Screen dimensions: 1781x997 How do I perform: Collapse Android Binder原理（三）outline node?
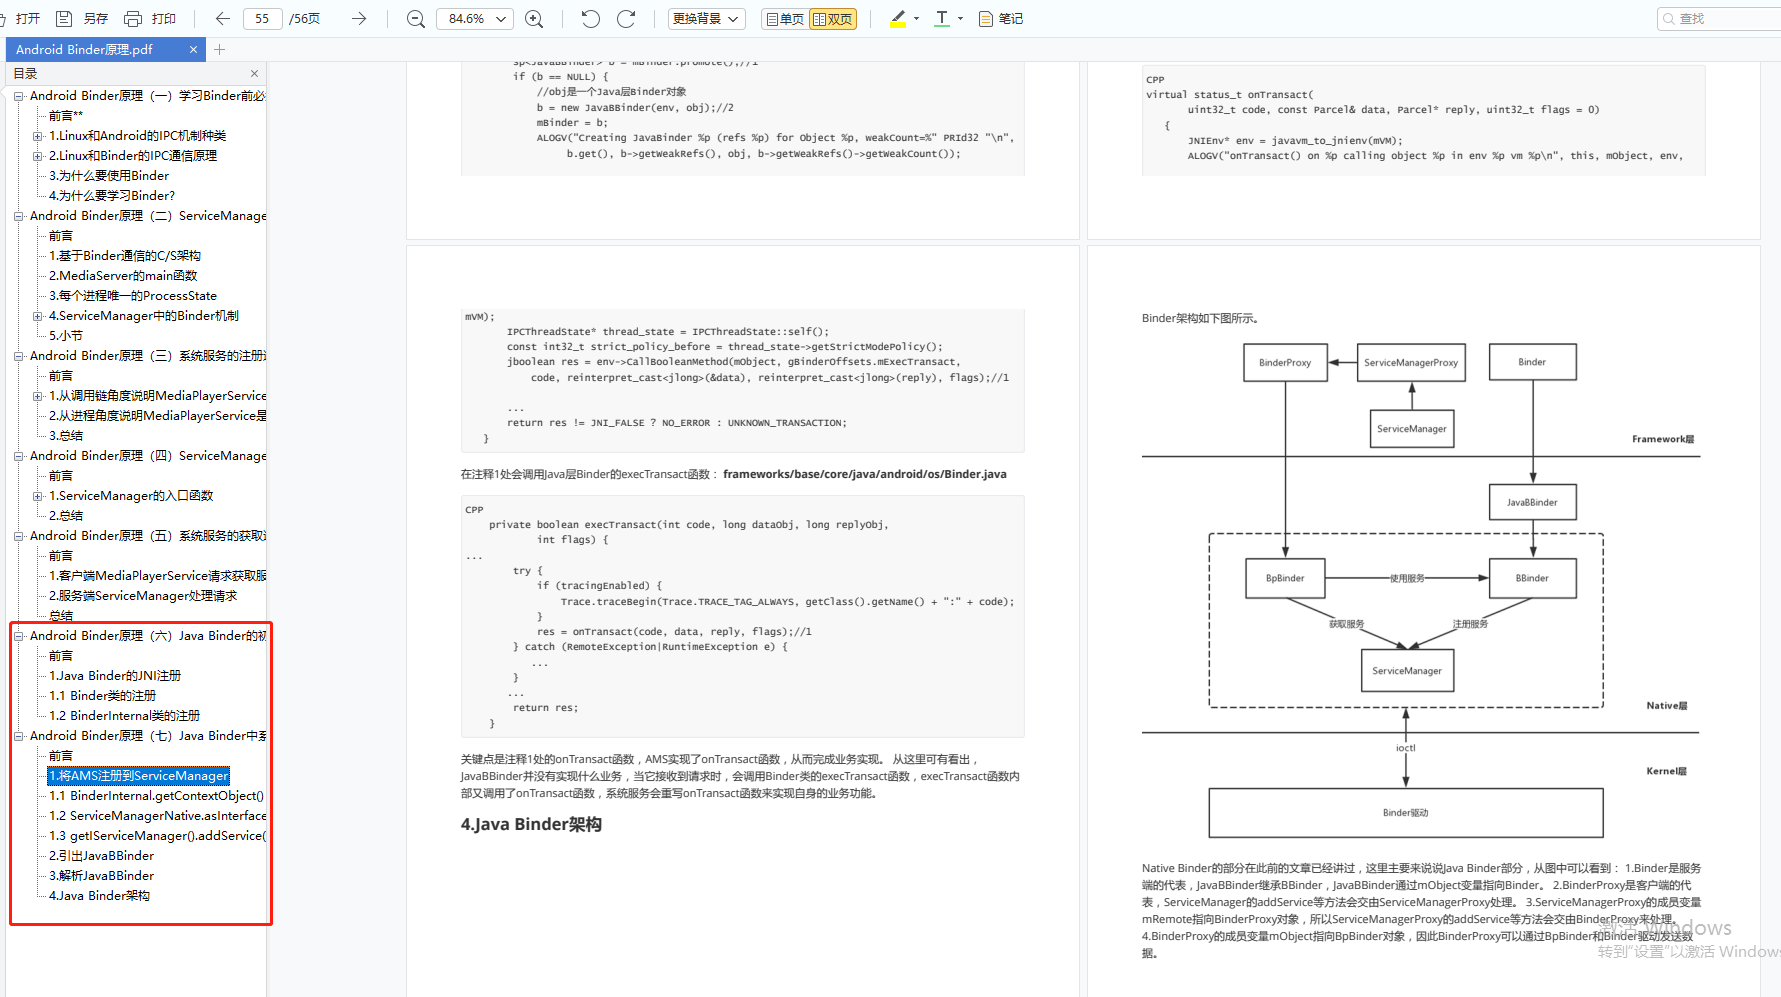[x=19, y=356]
